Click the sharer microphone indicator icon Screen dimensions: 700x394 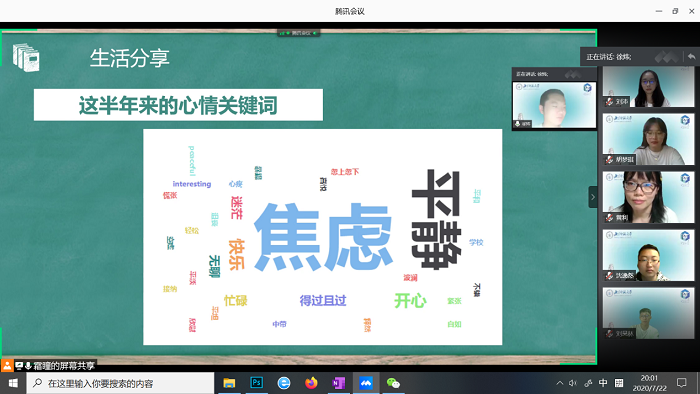[28, 366]
